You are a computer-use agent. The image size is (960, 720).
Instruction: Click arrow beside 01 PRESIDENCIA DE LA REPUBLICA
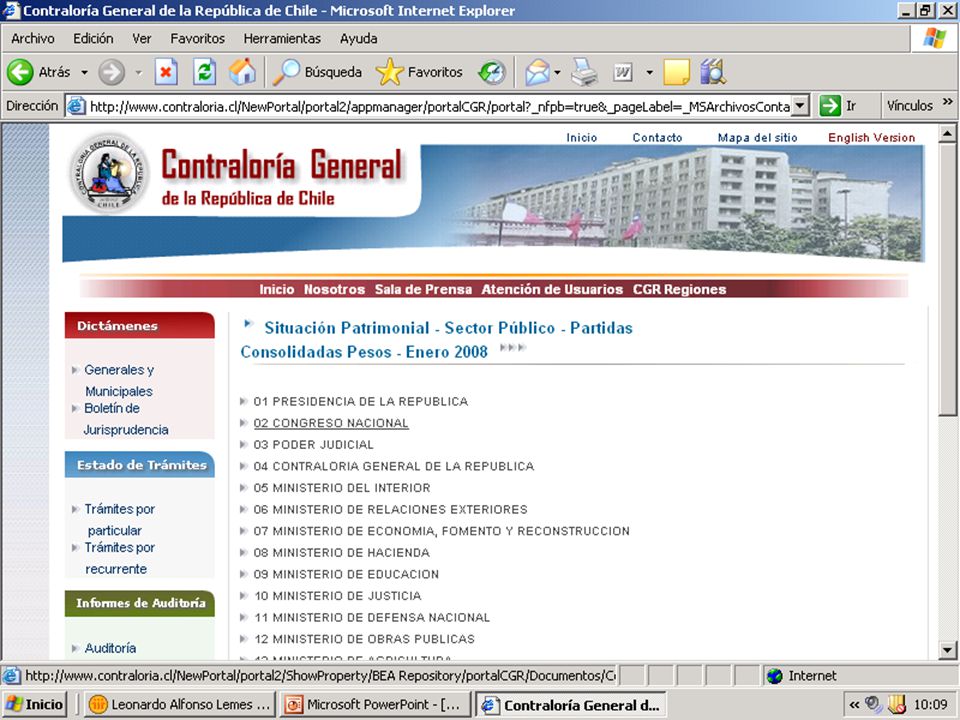point(244,402)
